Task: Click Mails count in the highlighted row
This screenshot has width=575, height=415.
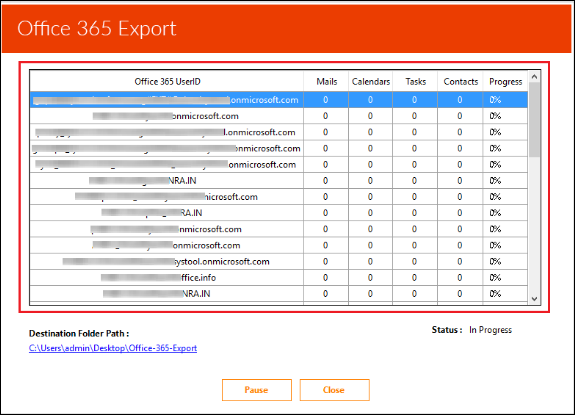Action: (326, 100)
